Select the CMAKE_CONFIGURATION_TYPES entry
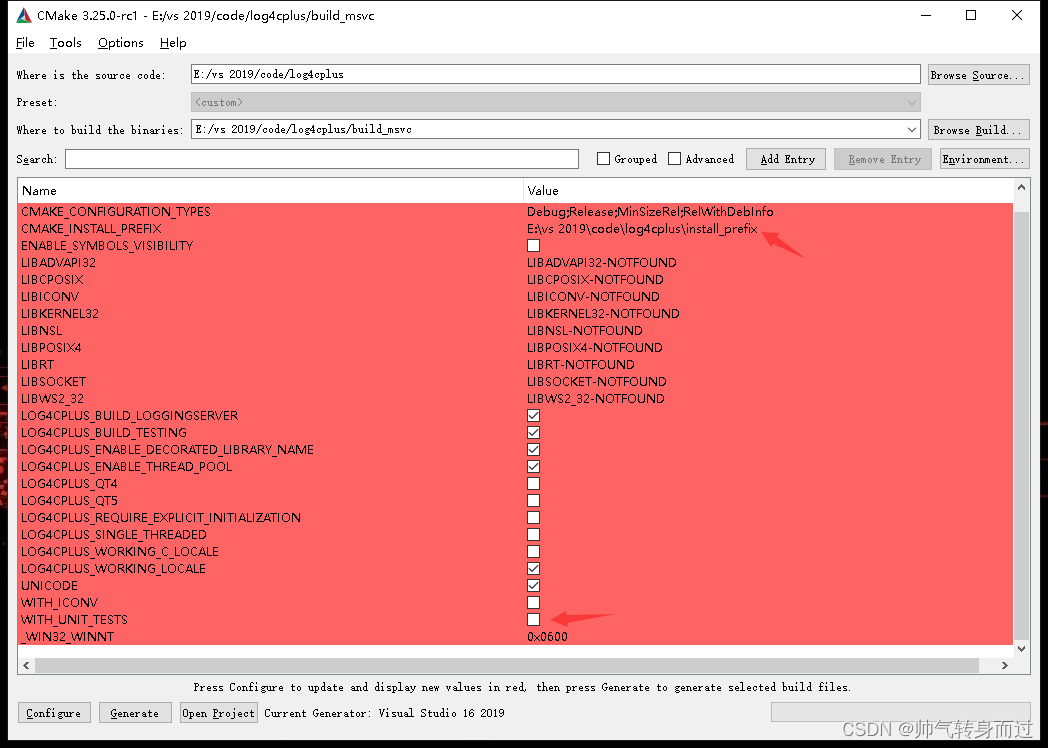 [116, 212]
